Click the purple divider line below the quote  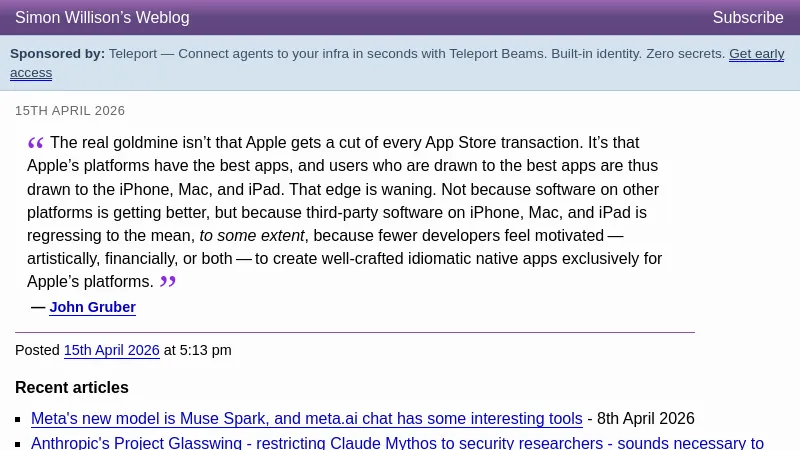click(x=354, y=332)
